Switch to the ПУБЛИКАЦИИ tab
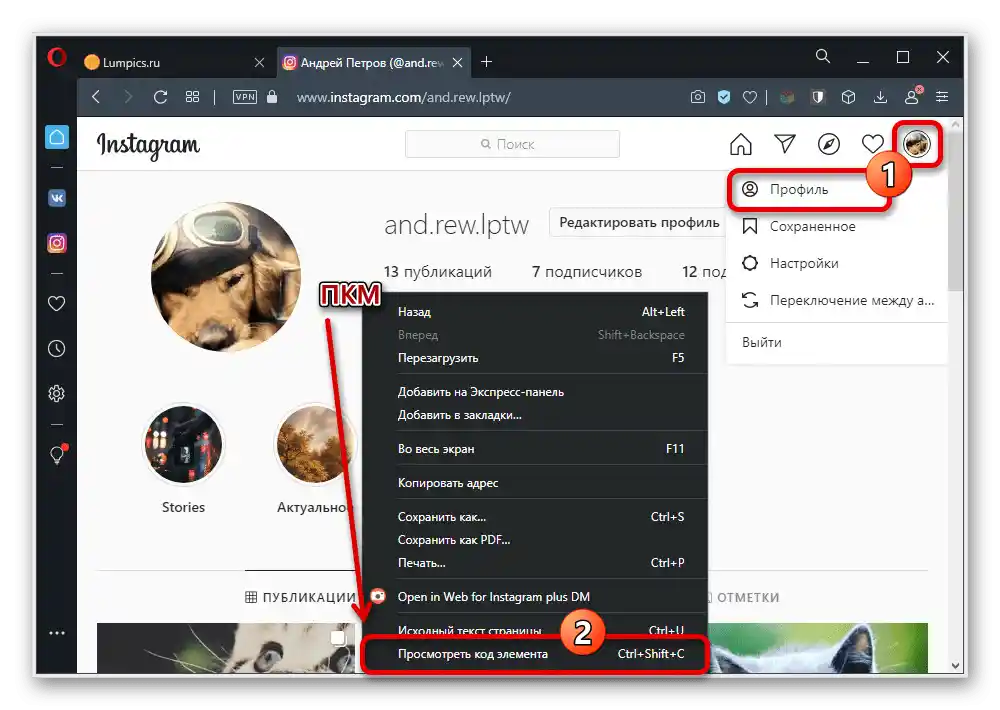1000x710 pixels. tap(300, 598)
